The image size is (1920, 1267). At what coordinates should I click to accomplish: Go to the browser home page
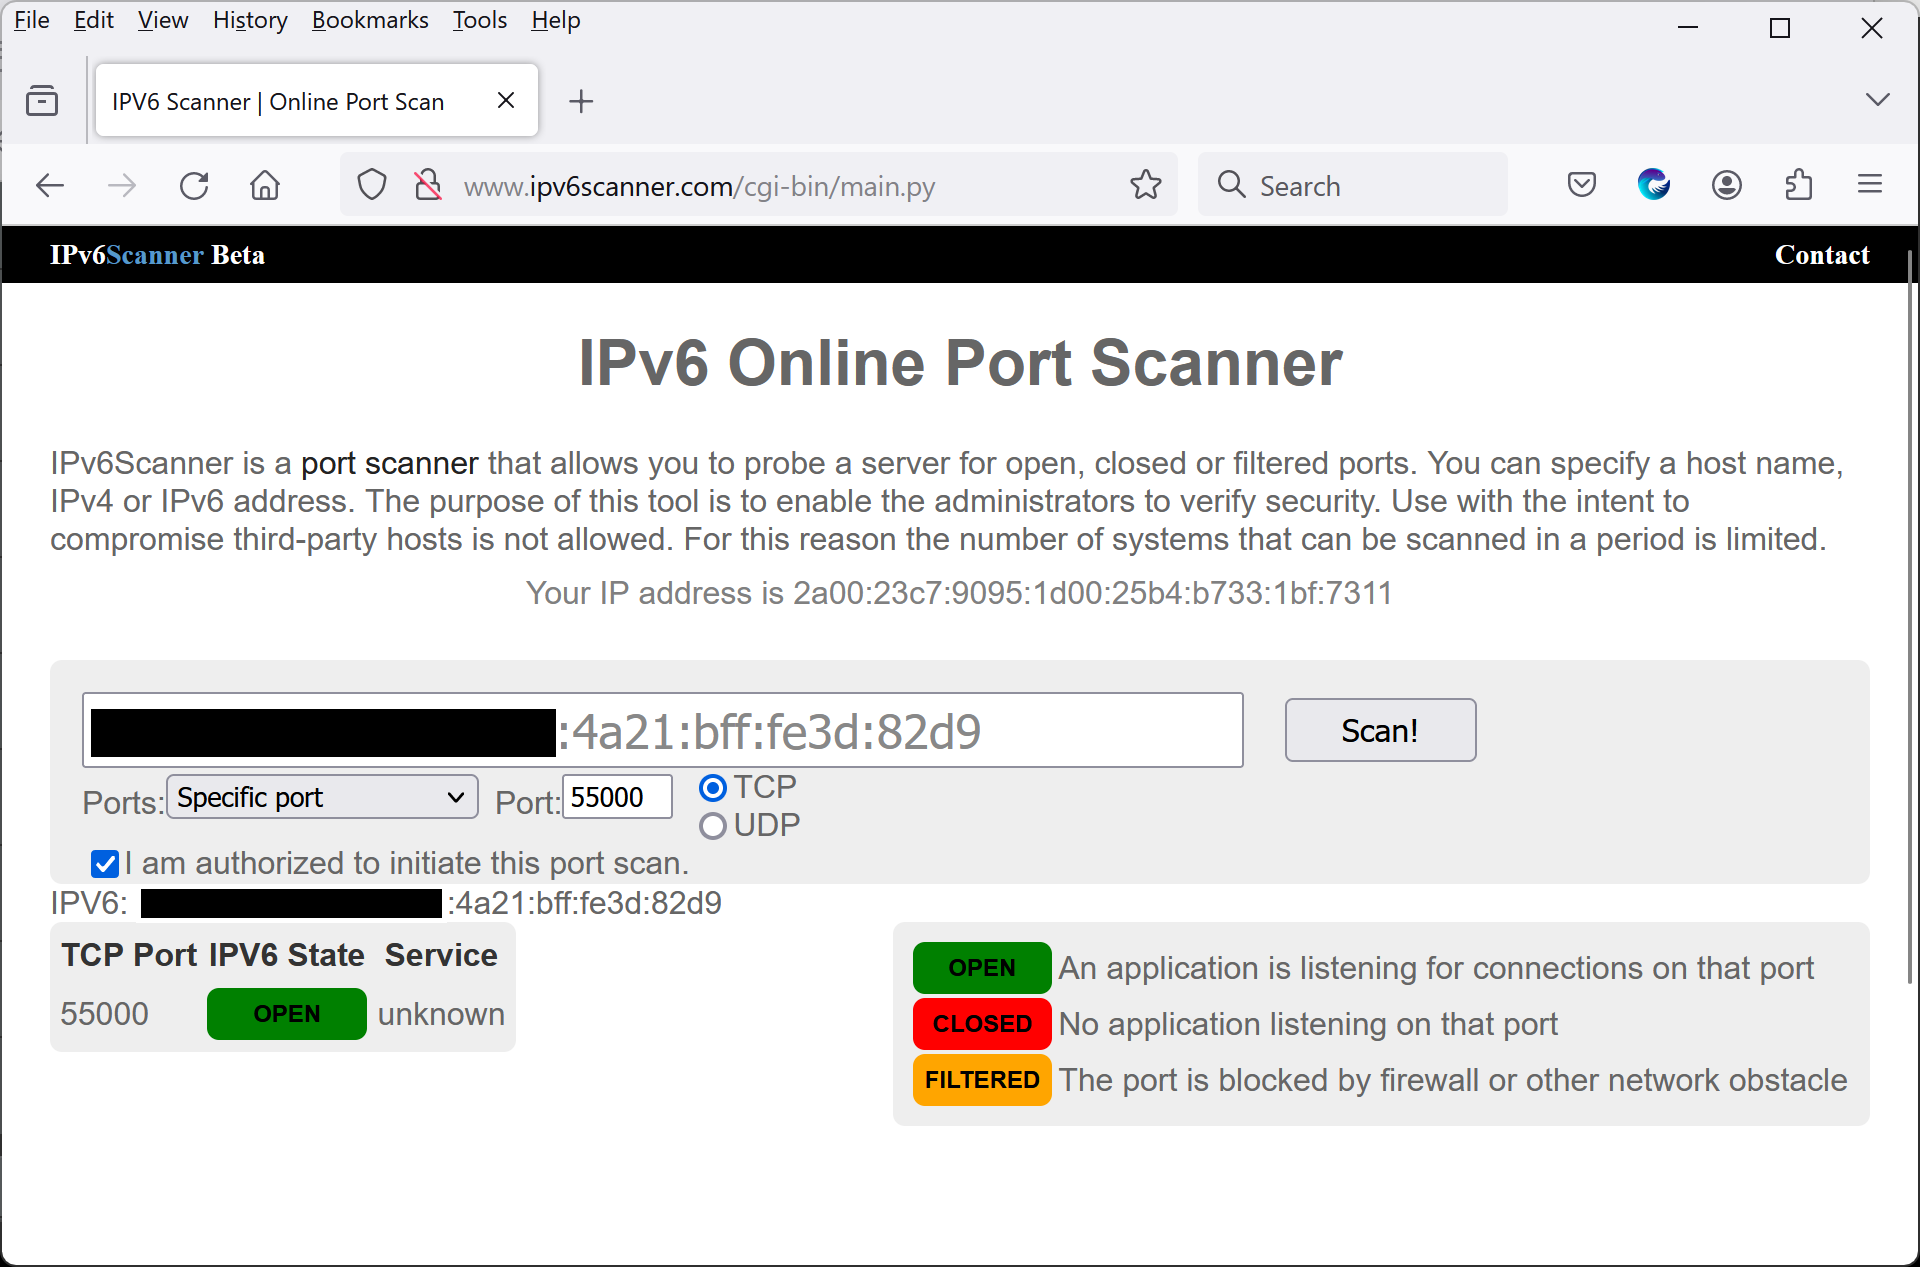coord(265,185)
